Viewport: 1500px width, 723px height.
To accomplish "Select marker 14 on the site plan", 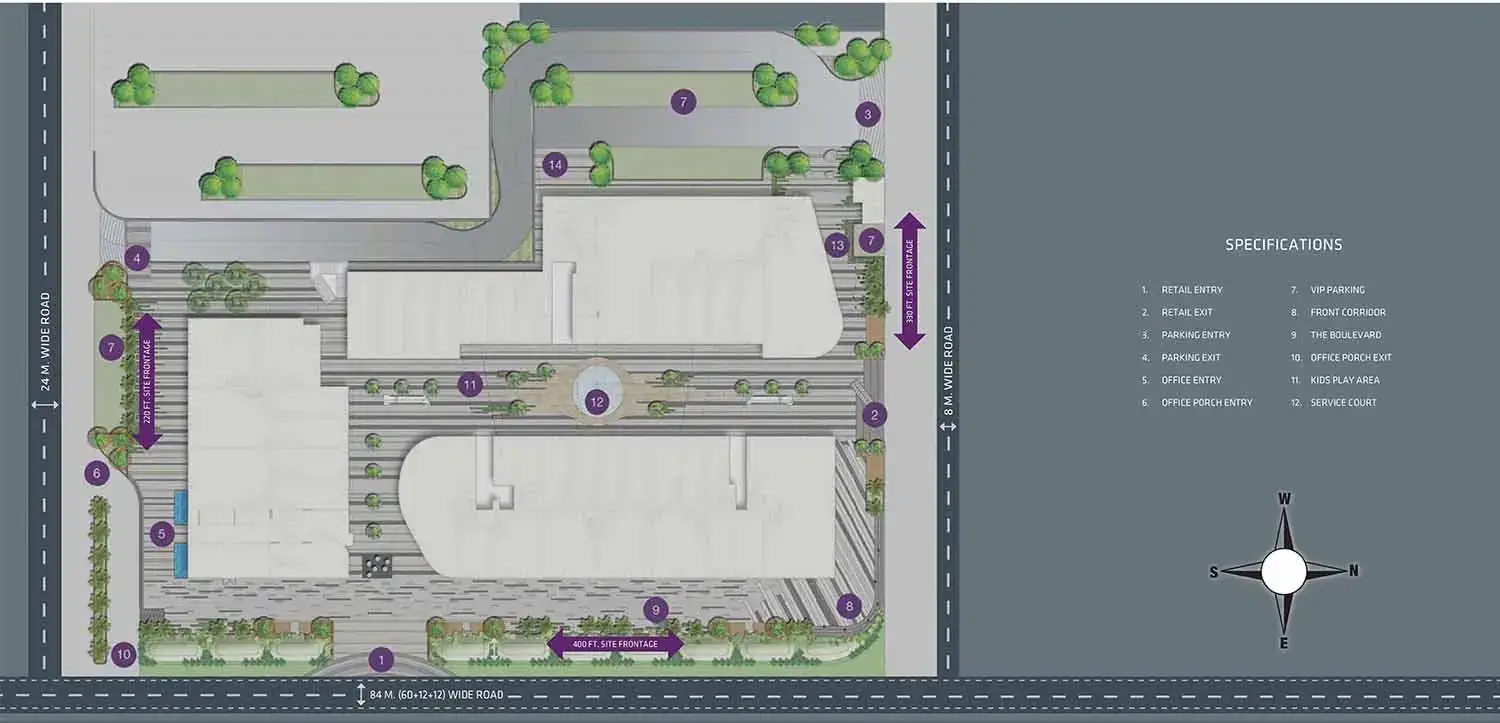I will [x=555, y=165].
